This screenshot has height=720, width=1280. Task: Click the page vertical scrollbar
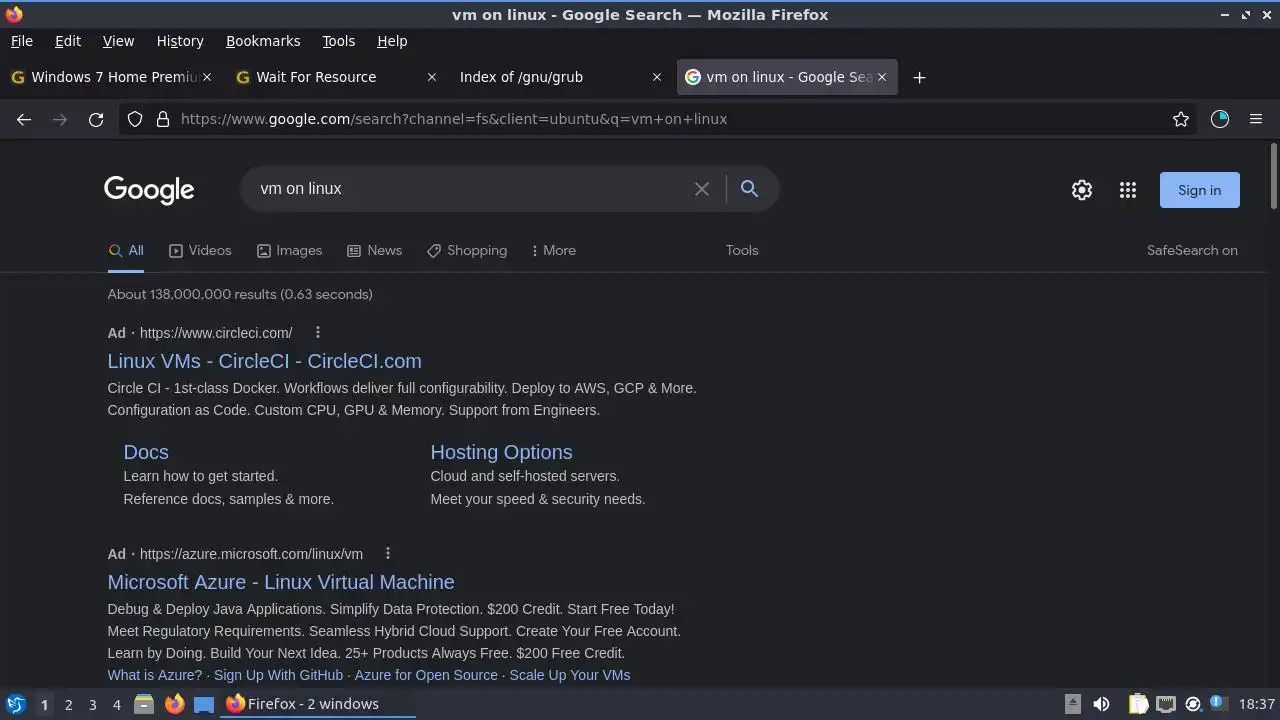1273,176
